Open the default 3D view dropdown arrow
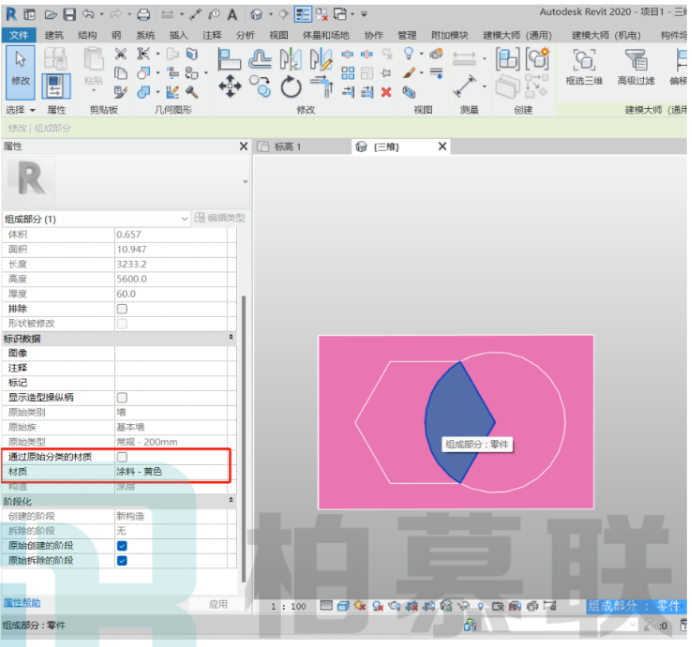This screenshot has height=647, width=692. click(x=271, y=15)
